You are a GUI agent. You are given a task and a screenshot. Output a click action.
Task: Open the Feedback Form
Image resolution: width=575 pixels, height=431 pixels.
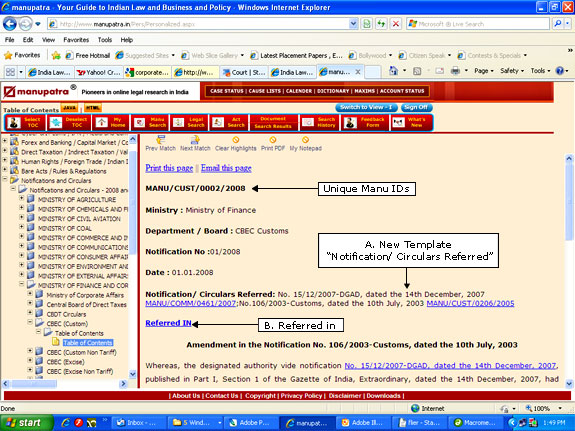click(365, 123)
